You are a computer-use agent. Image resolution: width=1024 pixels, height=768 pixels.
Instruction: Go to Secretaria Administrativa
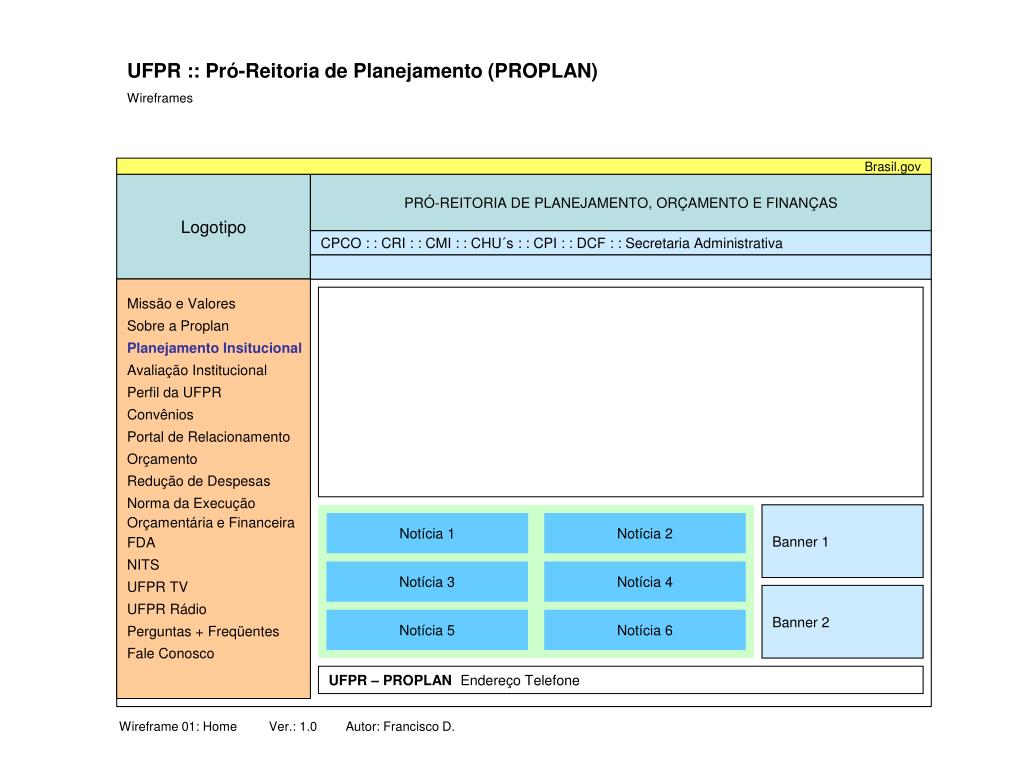pos(704,243)
